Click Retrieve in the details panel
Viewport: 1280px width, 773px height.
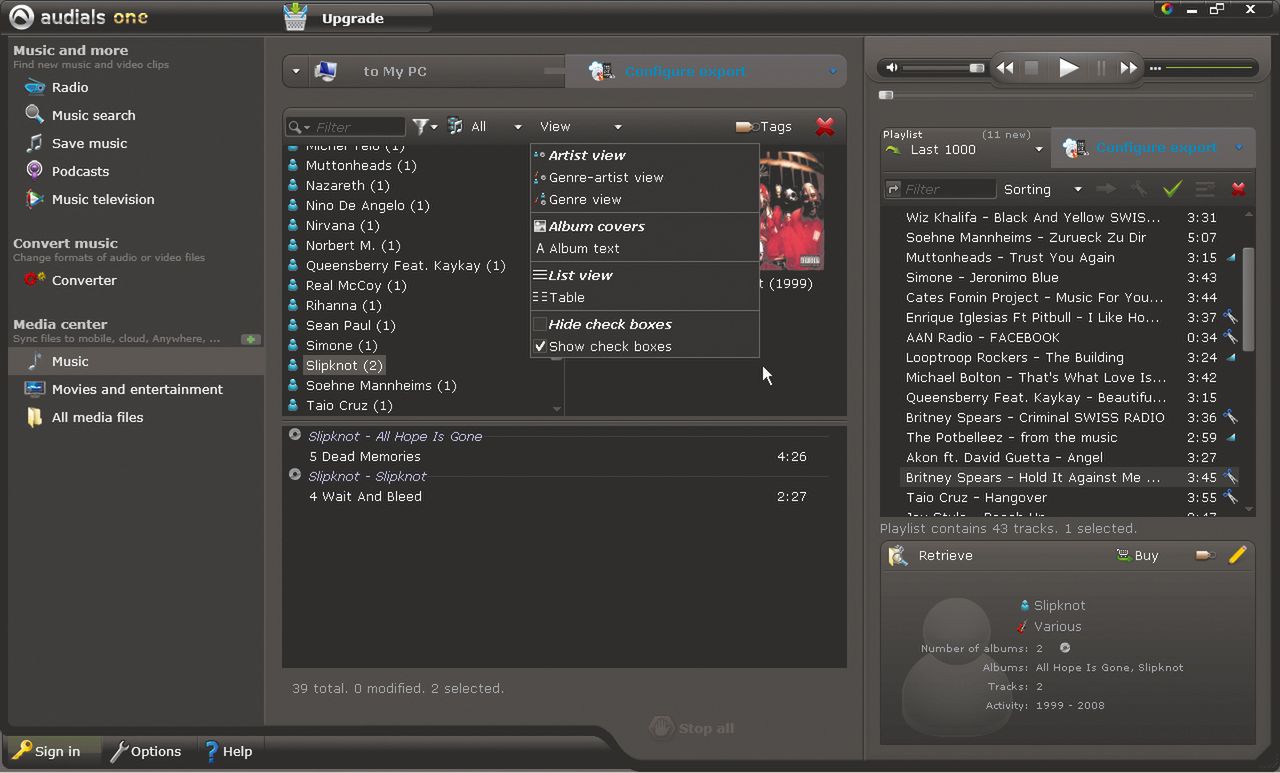pyautogui.click(x=931, y=555)
